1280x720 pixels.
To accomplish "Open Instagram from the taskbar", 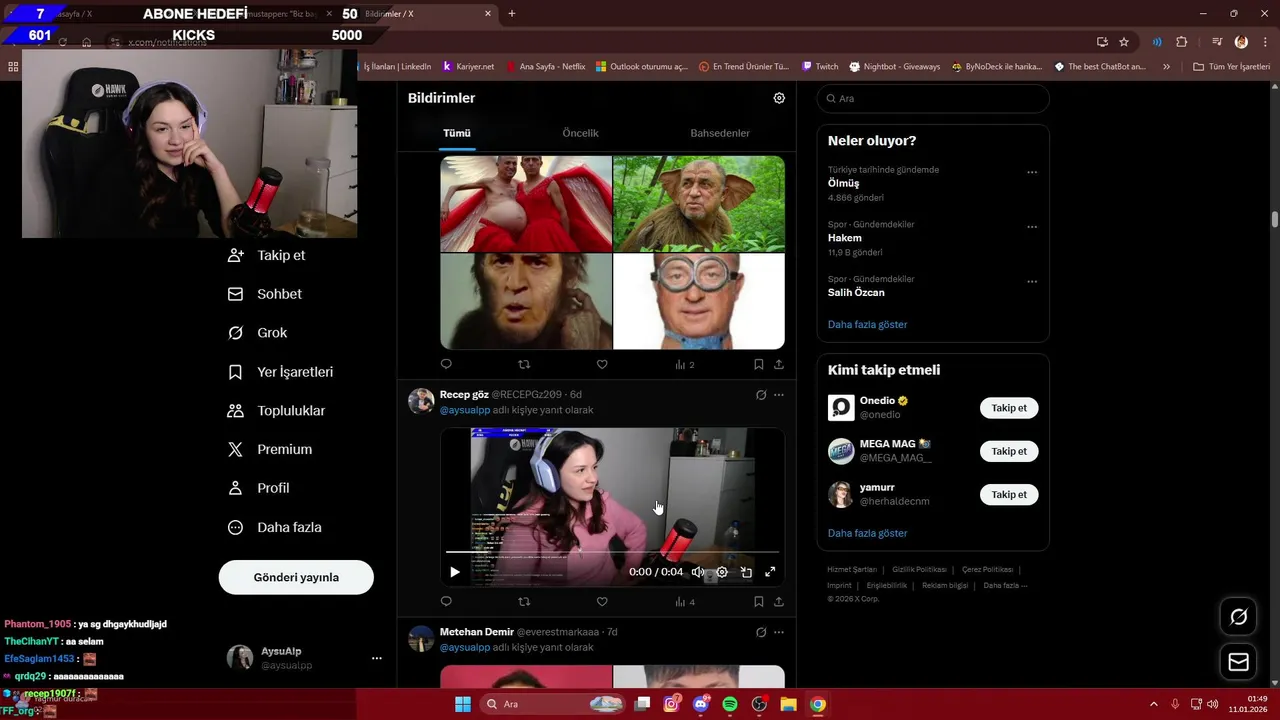I will 672,704.
